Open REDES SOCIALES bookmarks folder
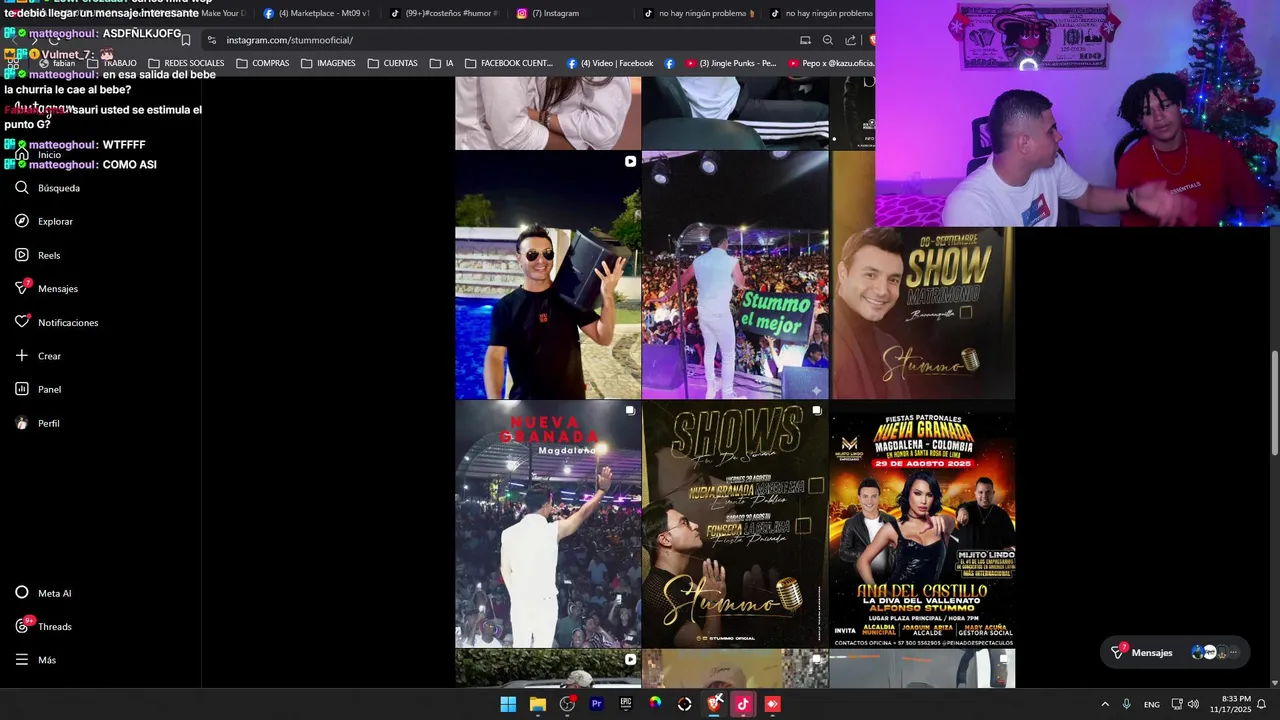1280x720 pixels. point(186,63)
